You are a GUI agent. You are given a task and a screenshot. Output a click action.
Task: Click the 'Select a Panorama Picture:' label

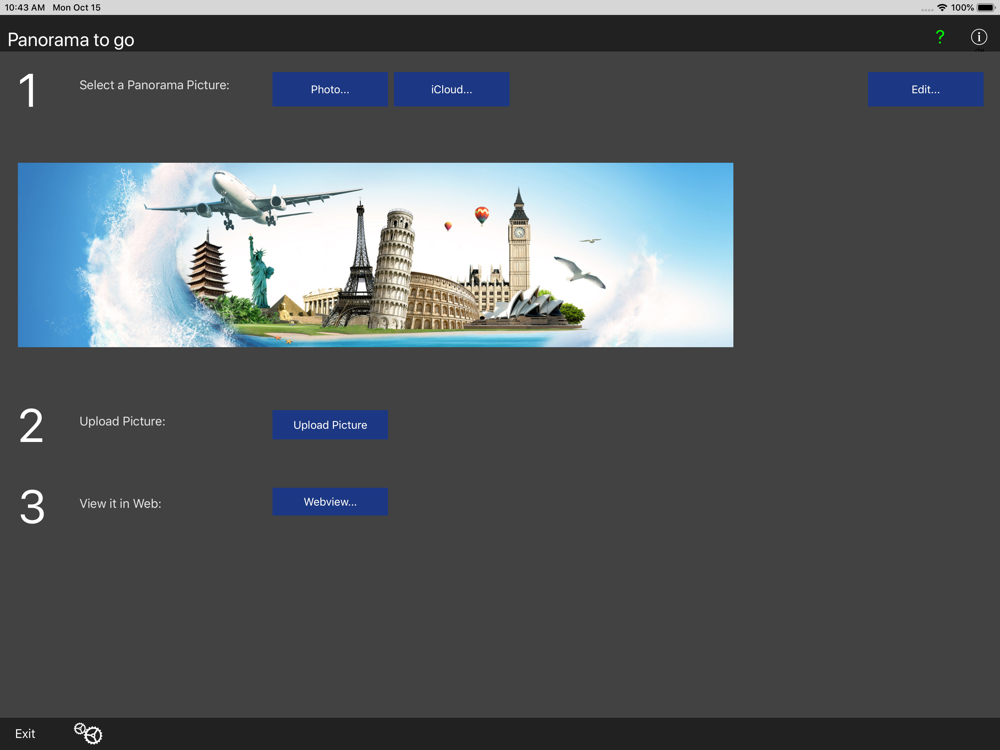coord(154,85)
